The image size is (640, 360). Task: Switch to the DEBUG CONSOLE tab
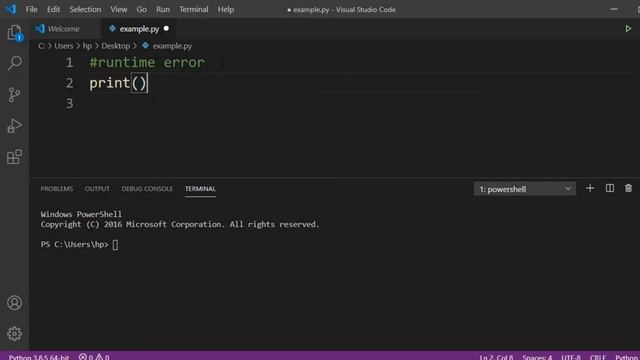click(147, 189)
